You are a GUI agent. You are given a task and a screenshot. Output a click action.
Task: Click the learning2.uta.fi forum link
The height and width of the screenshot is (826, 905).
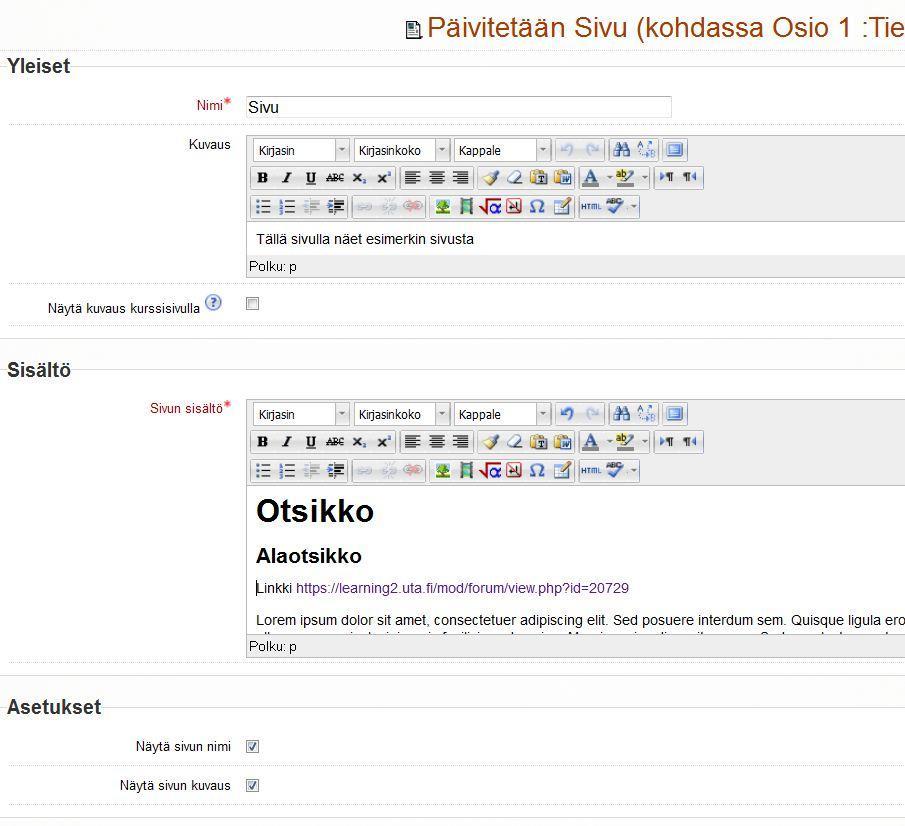462,588
